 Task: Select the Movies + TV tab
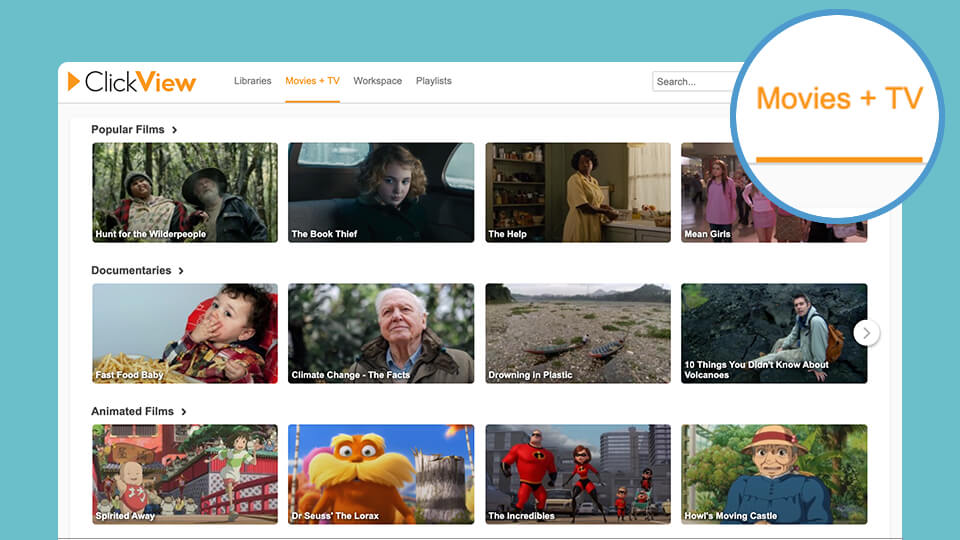coord(312,81)
